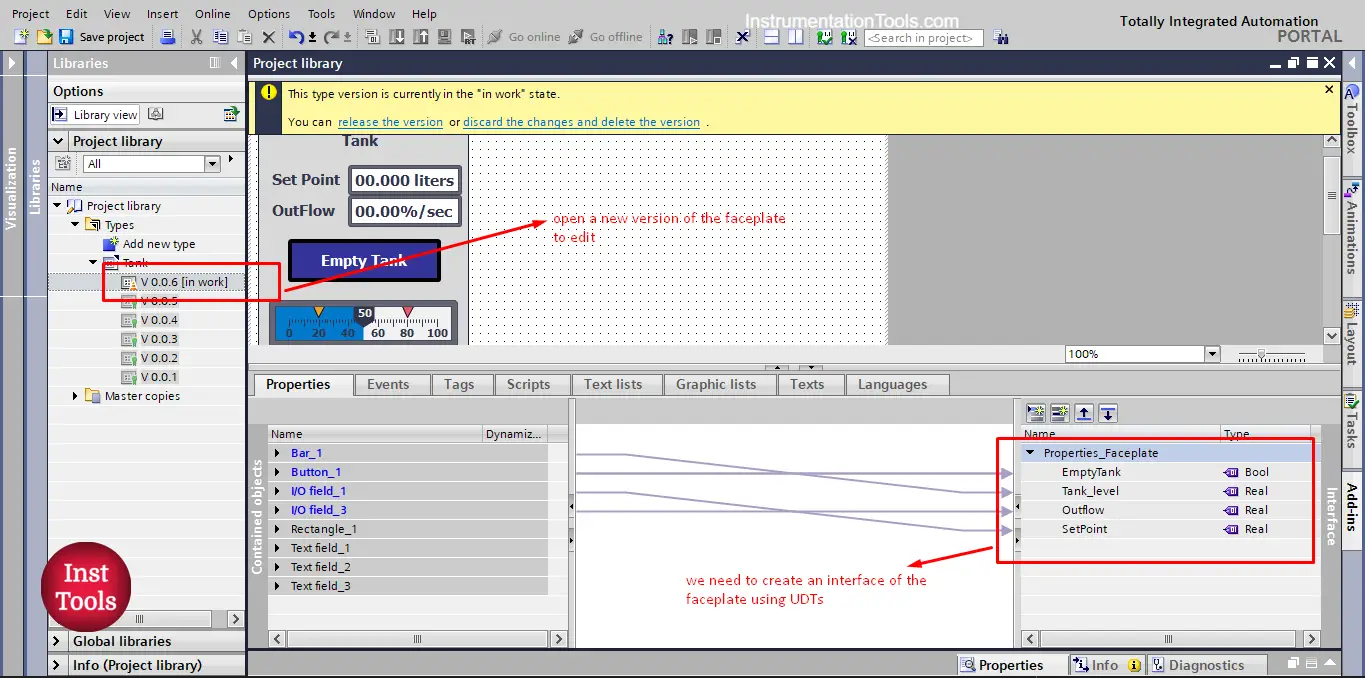This screenshot has width=1365, height=678.
Task: Click the Start simulation icon
Action: point(444,37)
